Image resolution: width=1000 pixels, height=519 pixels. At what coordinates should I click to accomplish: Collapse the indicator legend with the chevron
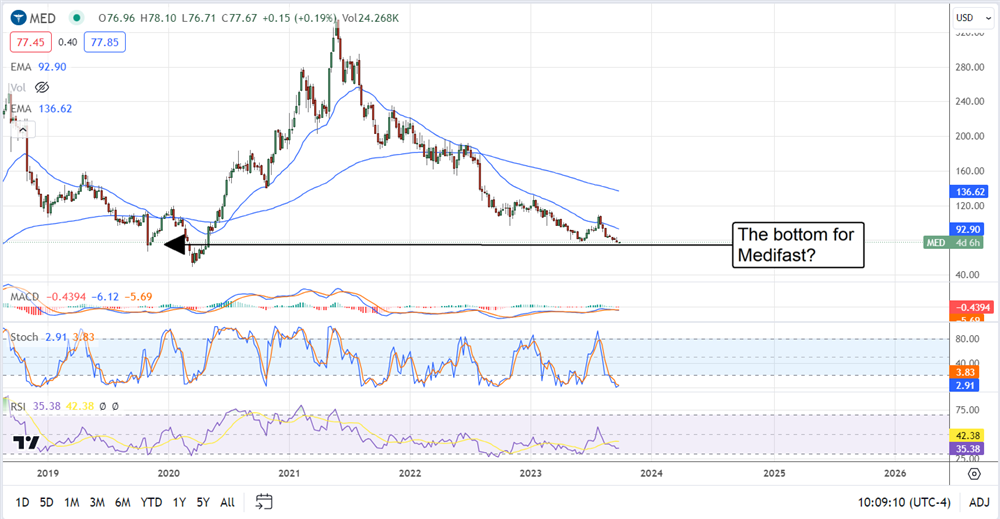pyautogui.click(x=23, y=131)
